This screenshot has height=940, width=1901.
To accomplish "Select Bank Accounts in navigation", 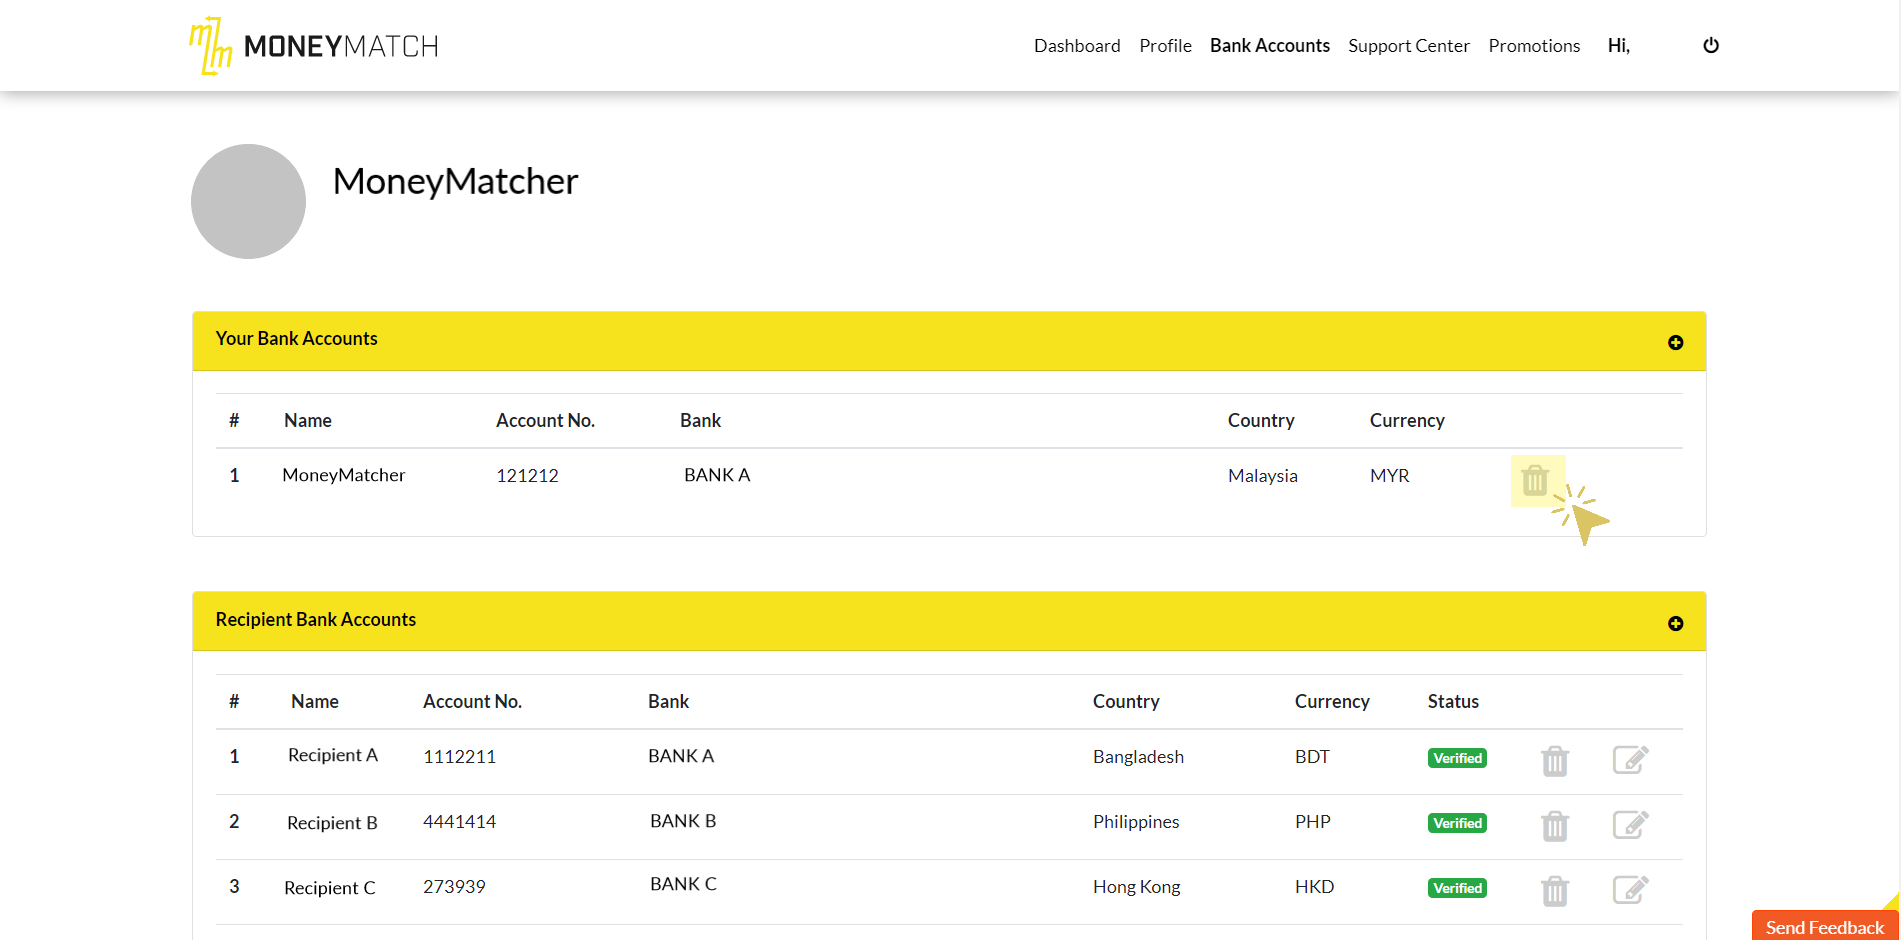I will point(1269,46).
